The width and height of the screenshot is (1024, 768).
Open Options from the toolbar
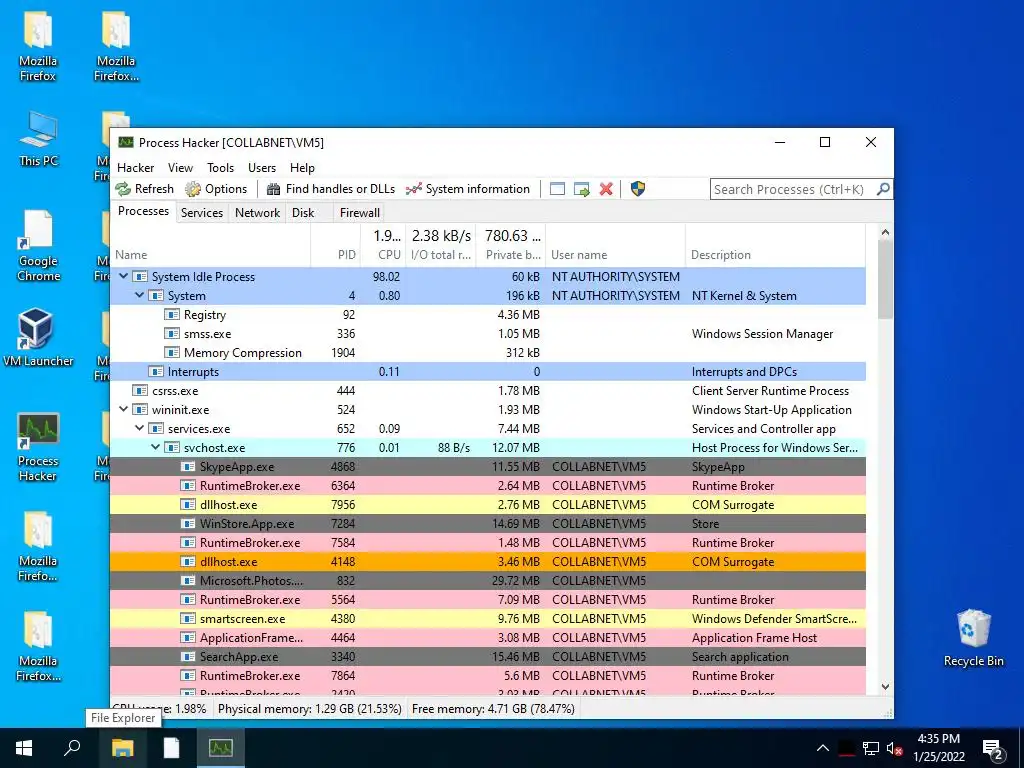216,189
